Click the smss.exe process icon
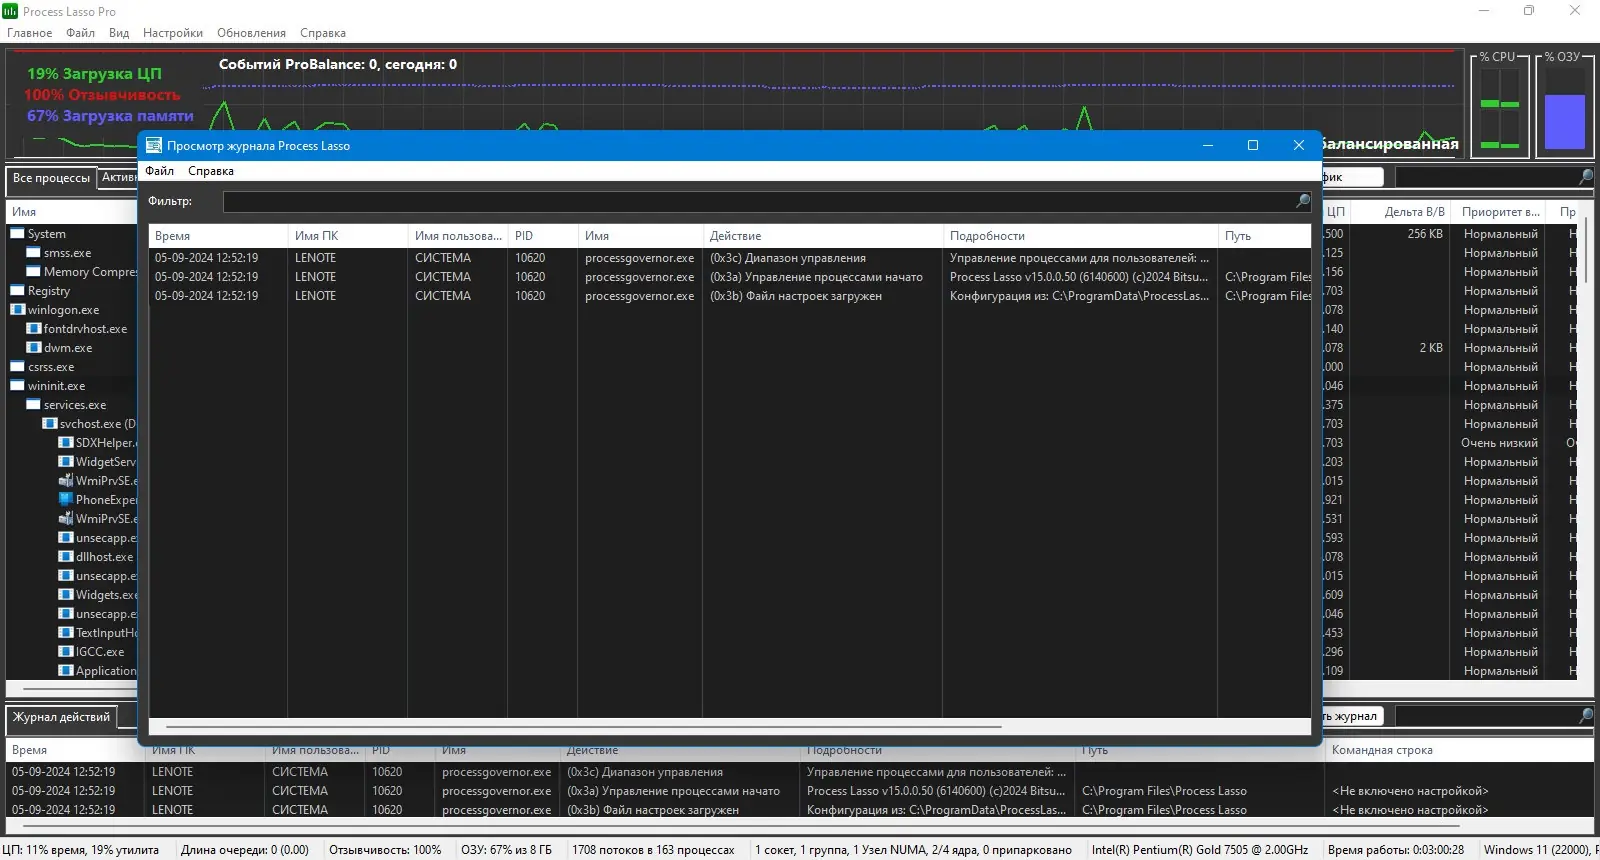 33,253
